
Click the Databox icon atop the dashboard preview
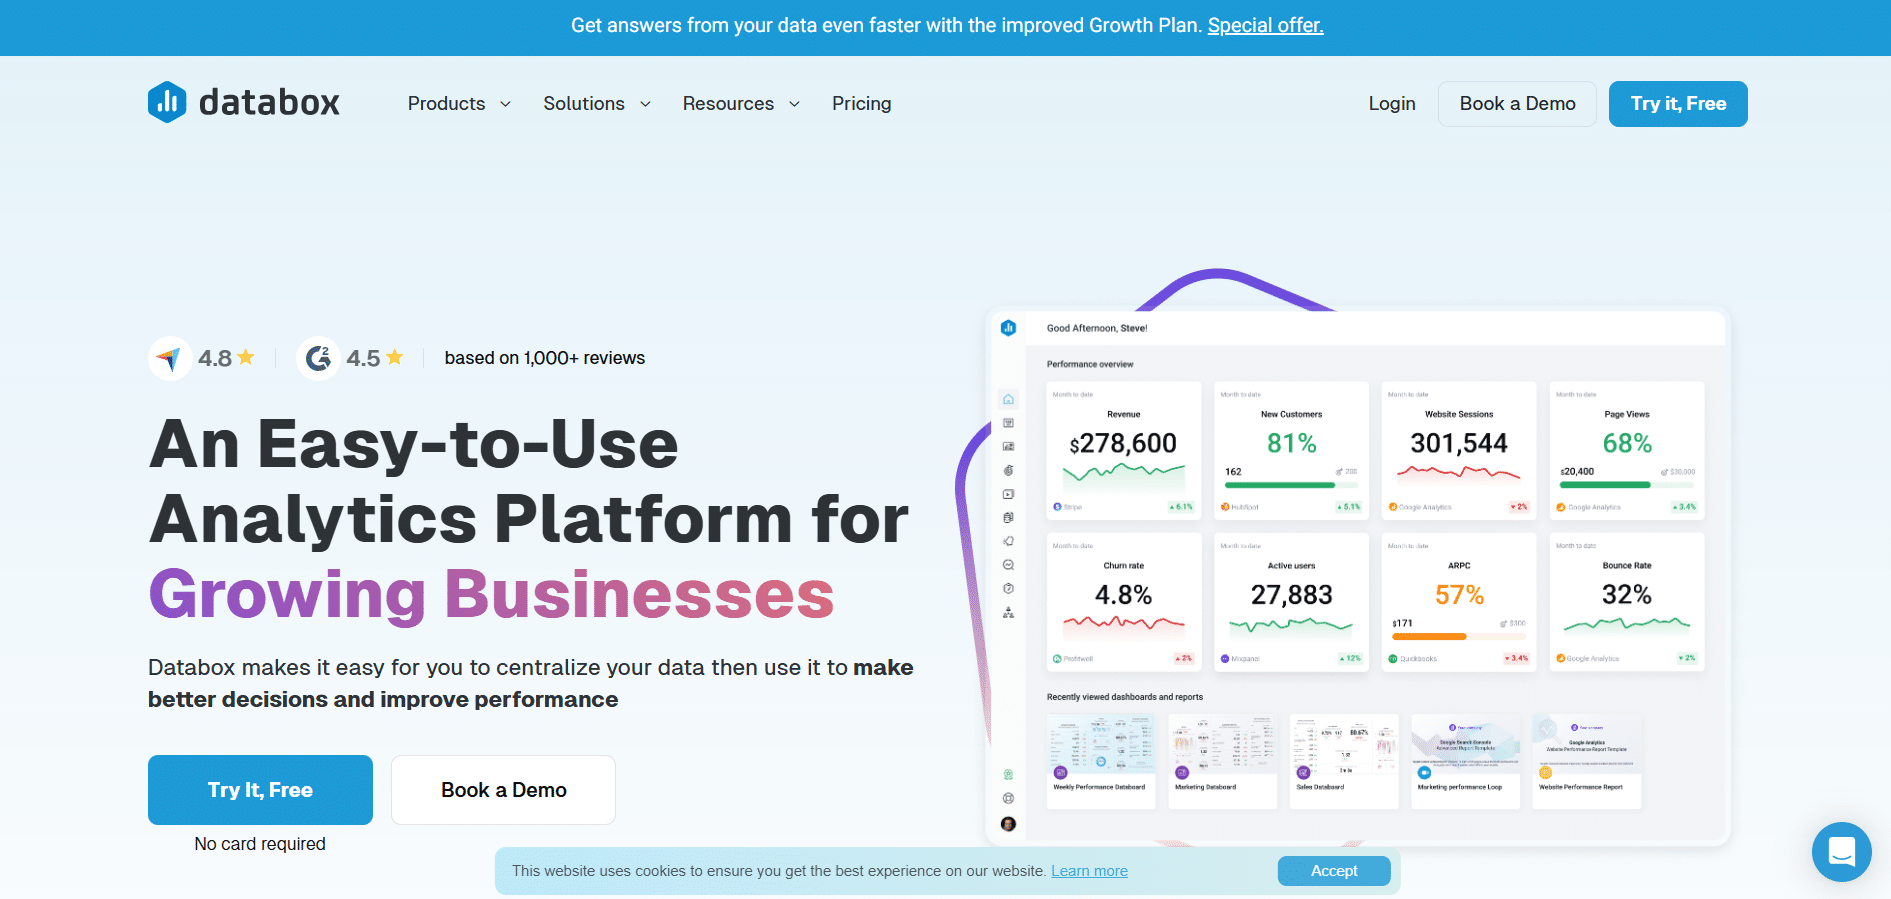coord(1008,328)
